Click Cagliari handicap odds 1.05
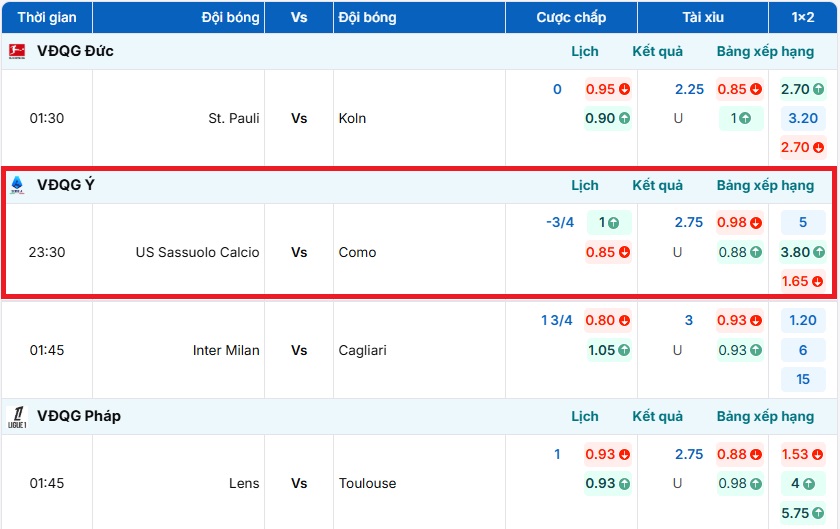The height and width of the screenshot is (529, 840). pyautogui.click(x=608, y=350)
